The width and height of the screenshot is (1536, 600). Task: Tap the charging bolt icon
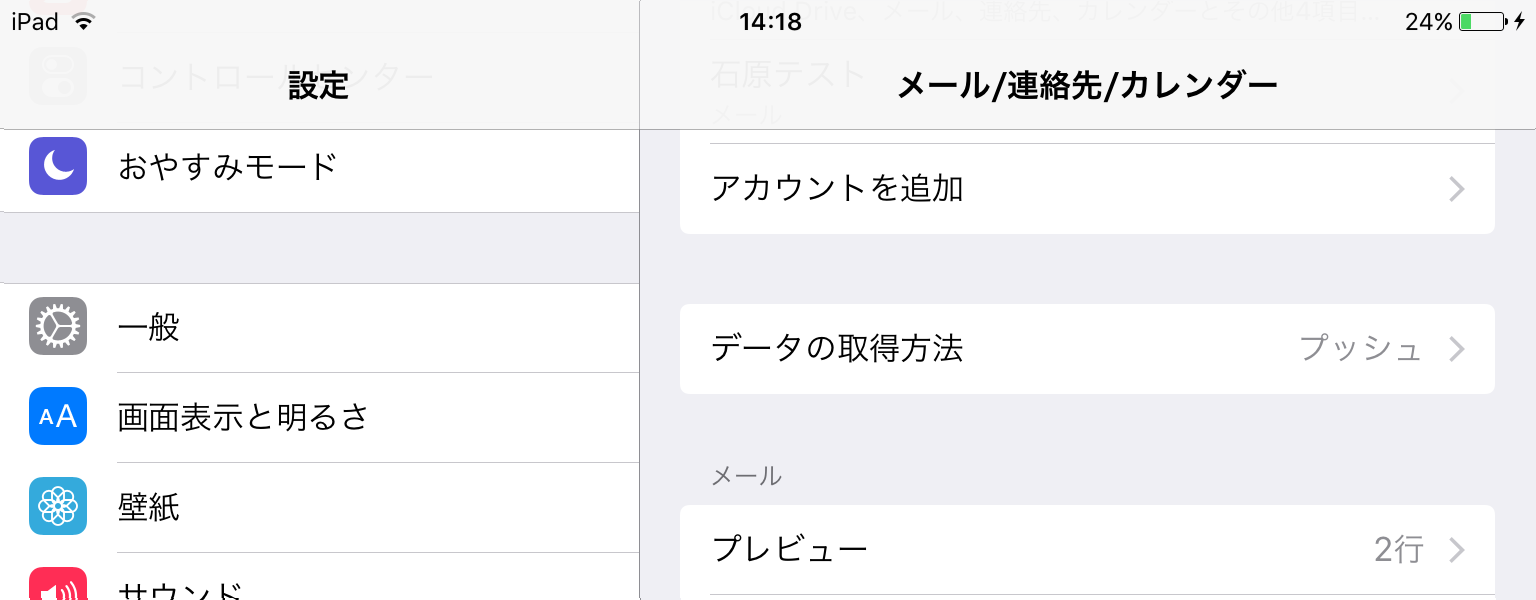pos(1519,21)
